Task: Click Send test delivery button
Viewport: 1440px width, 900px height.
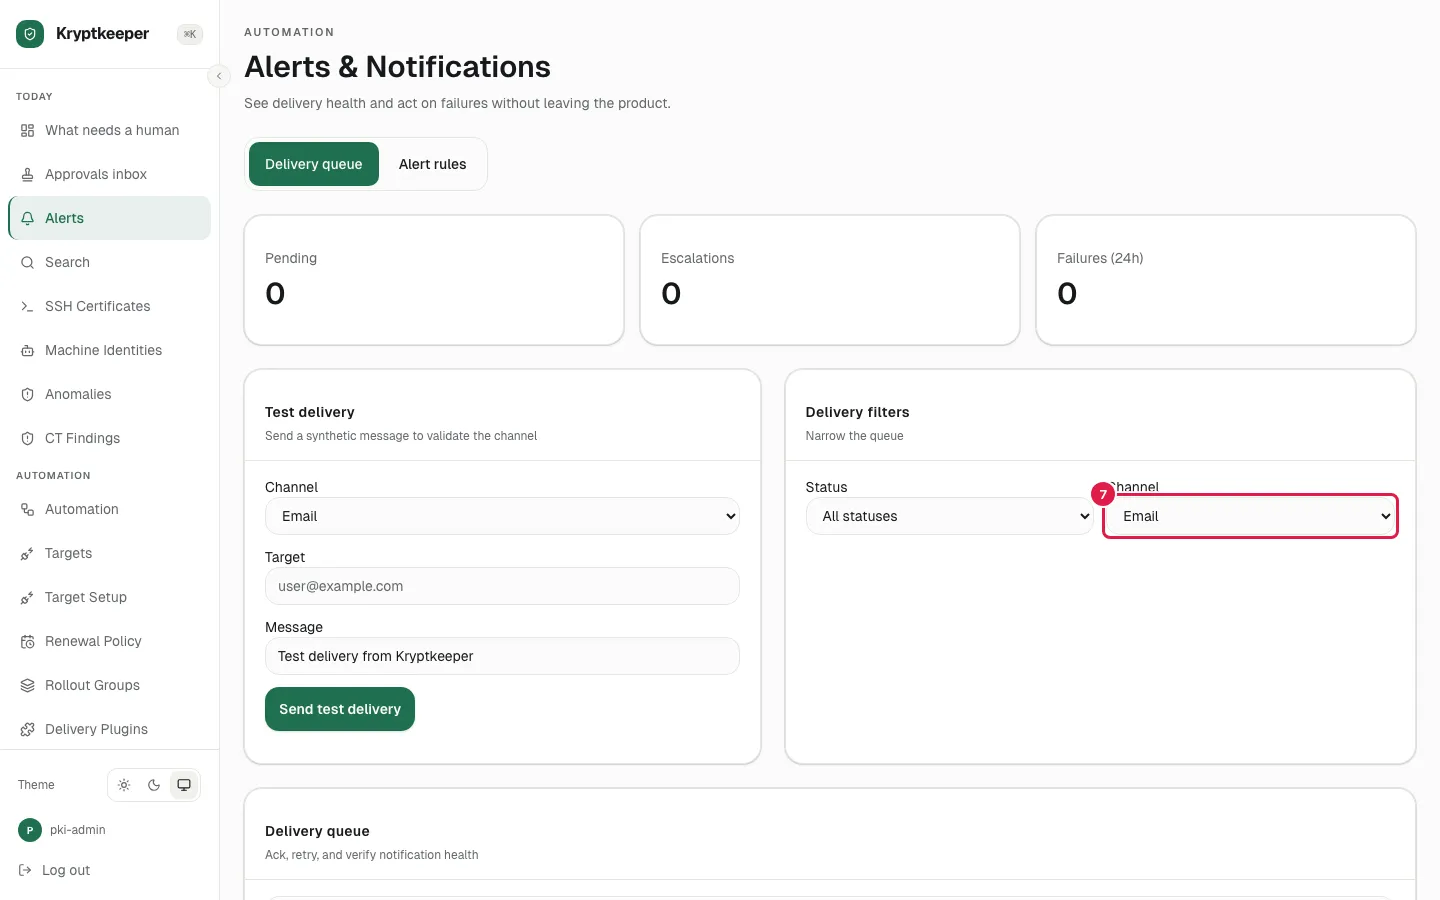Action: coord(340,709)
